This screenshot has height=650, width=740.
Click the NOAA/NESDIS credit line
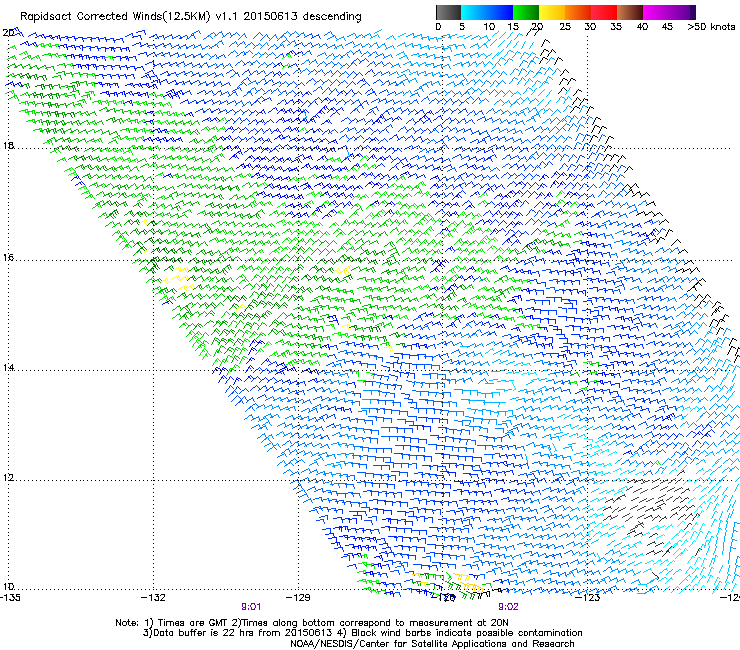tap(432, 644)
